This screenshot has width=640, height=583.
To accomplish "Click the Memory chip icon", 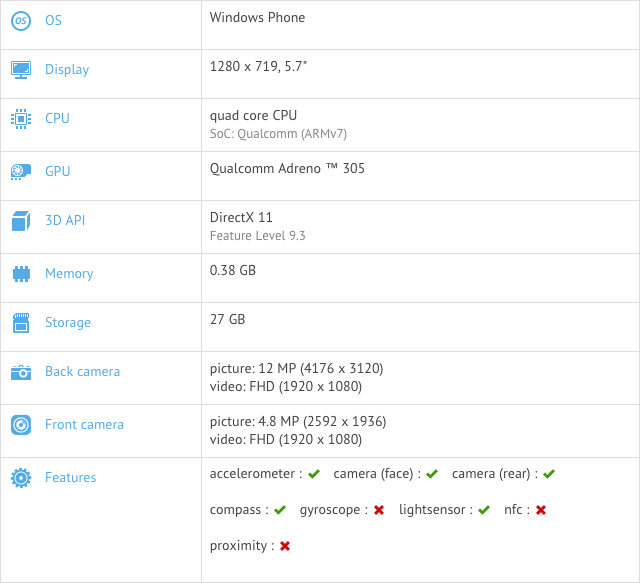I will coord(21,274).
